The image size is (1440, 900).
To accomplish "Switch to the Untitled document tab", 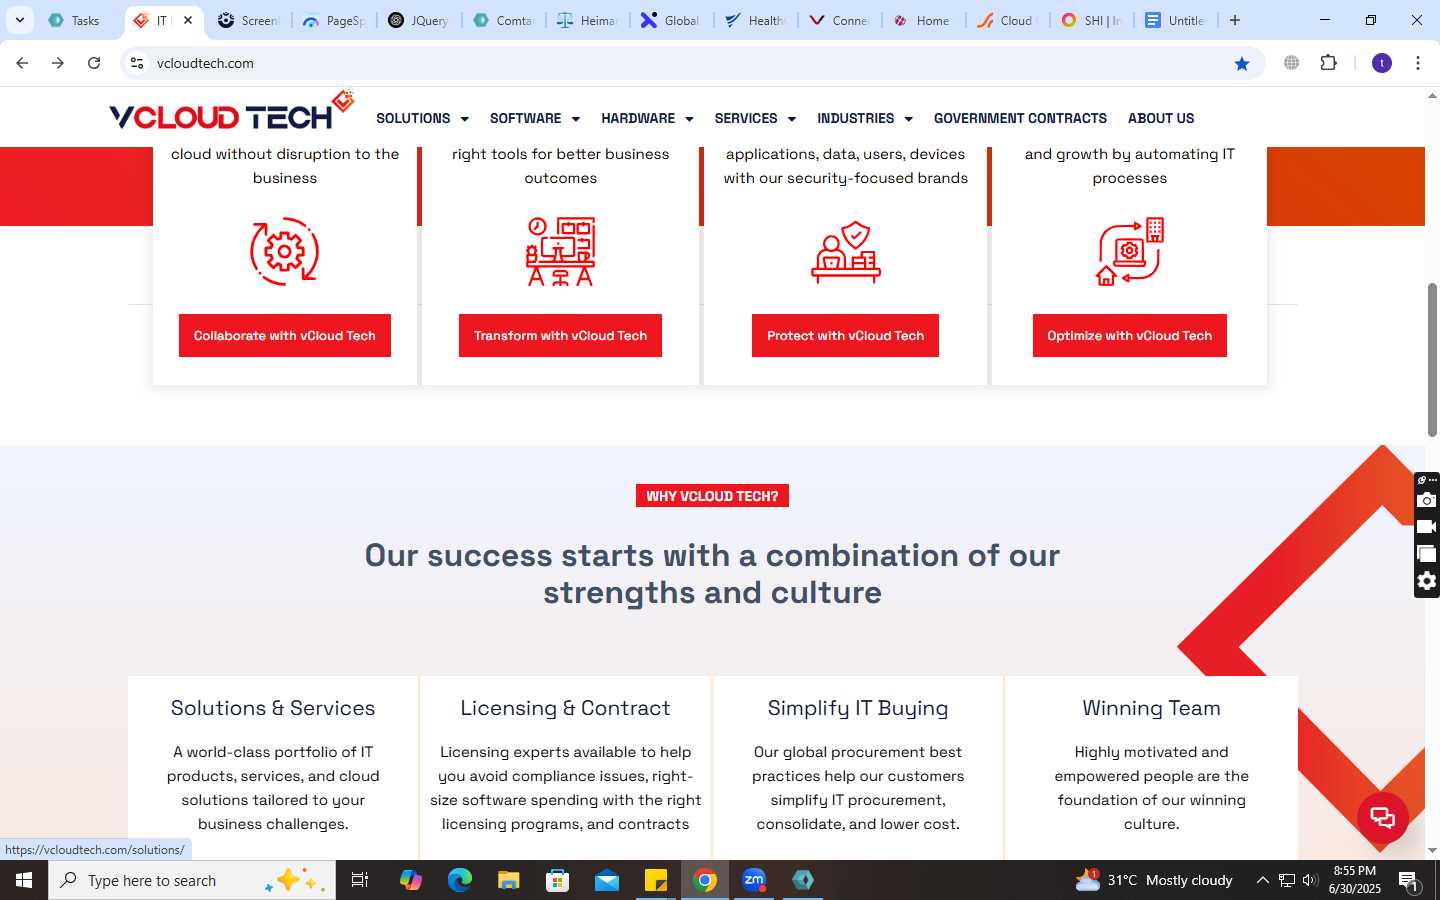I will click(1176, 20).
